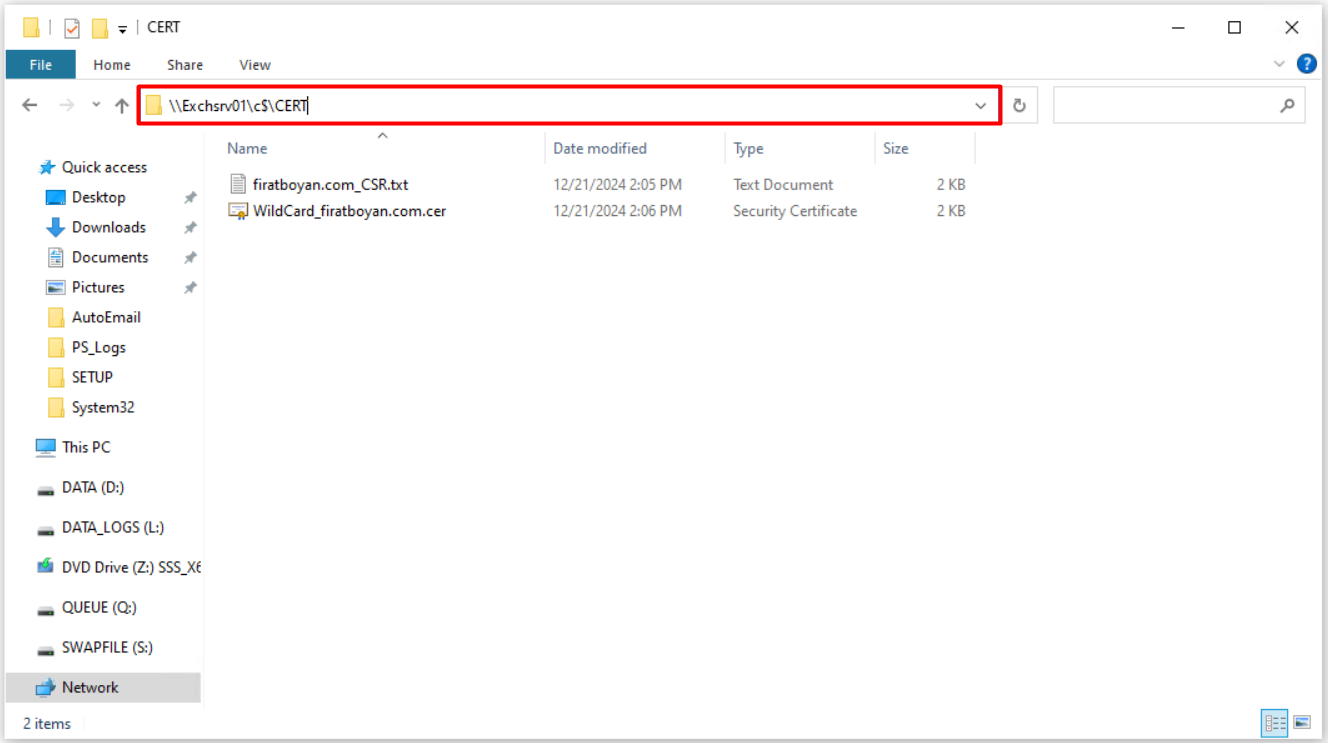
Task: Click the Security Certificate type cell
Action: pos(795,211)
